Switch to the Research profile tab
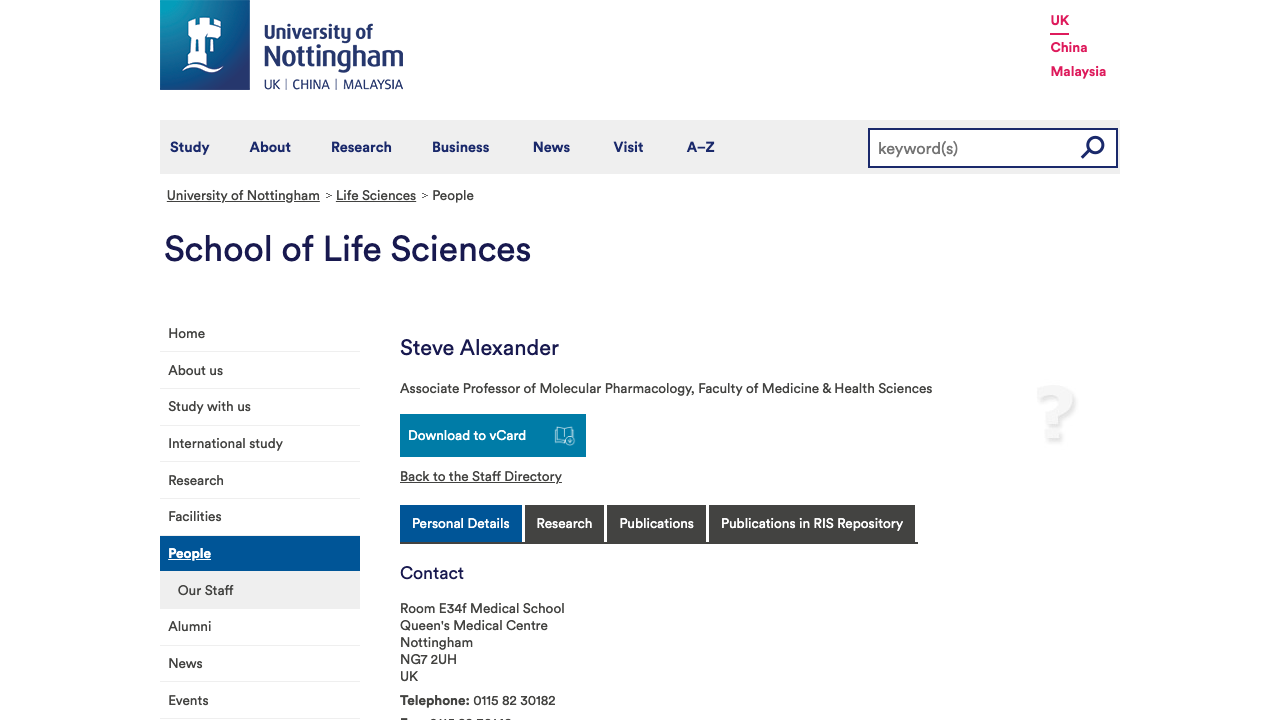Viewport: 1280px width, 720px height. 564,524
